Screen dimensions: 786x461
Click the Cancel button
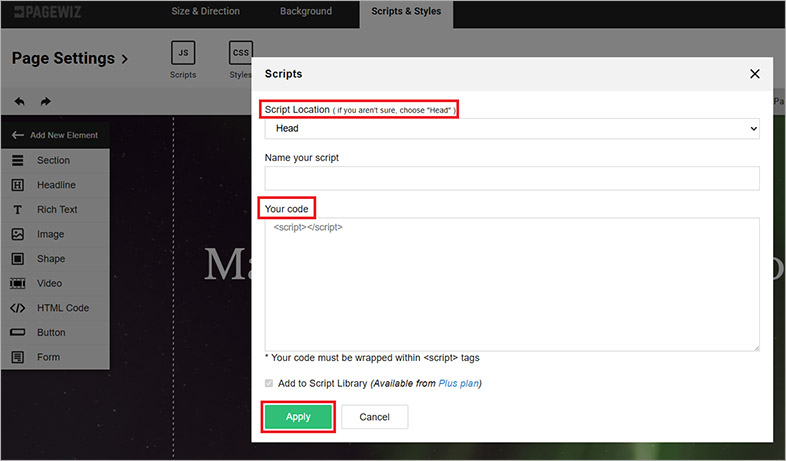coord(374,417)
